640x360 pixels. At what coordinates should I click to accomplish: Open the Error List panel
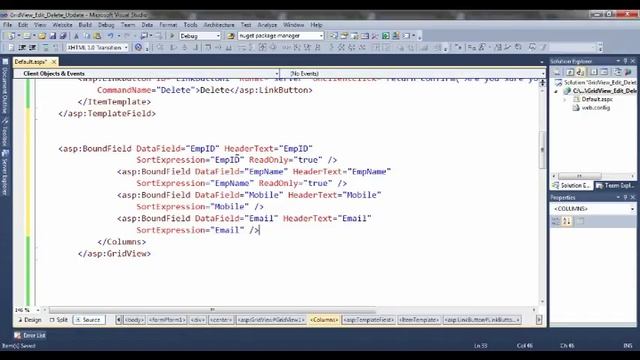pos(30,335)
